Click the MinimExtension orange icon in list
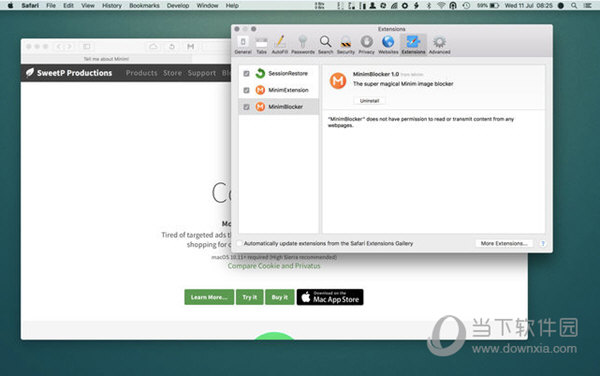The height and width of the screenshot is (376, 600). (x=260, y=90)
